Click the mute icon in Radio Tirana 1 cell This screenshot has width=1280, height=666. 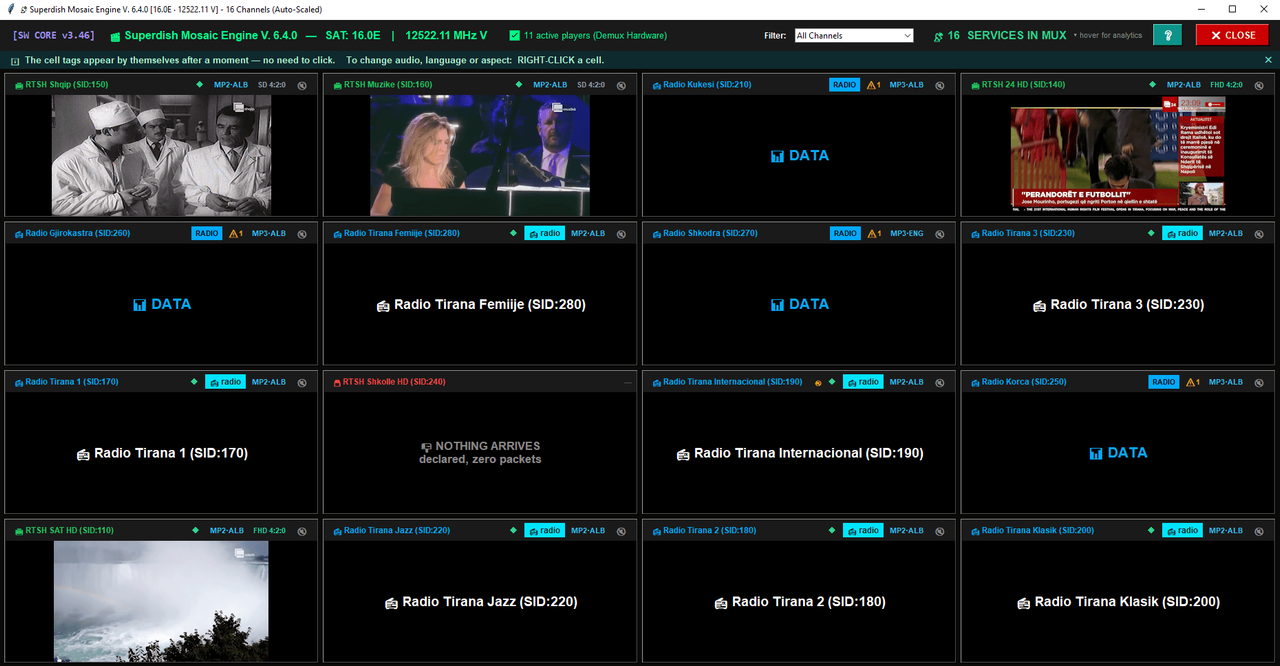302,382
